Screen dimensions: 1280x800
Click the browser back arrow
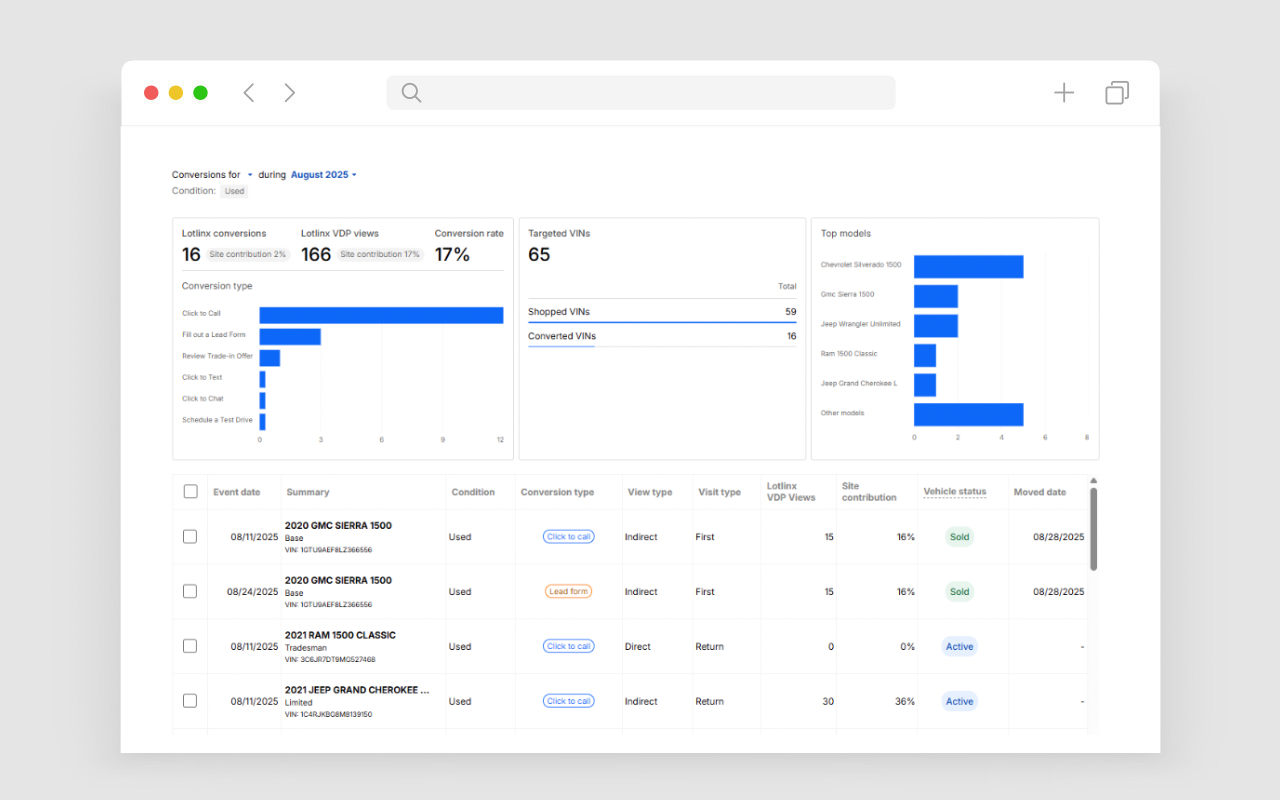(x=249, y=93)
